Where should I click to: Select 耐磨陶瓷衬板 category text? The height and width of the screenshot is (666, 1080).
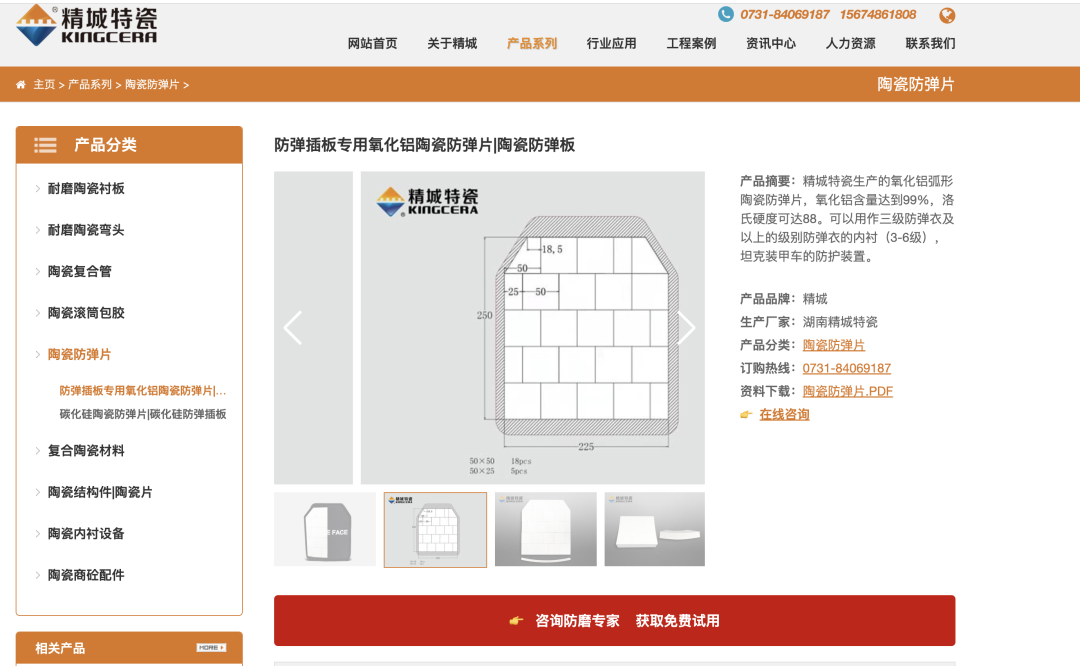(x=86, y=189)
